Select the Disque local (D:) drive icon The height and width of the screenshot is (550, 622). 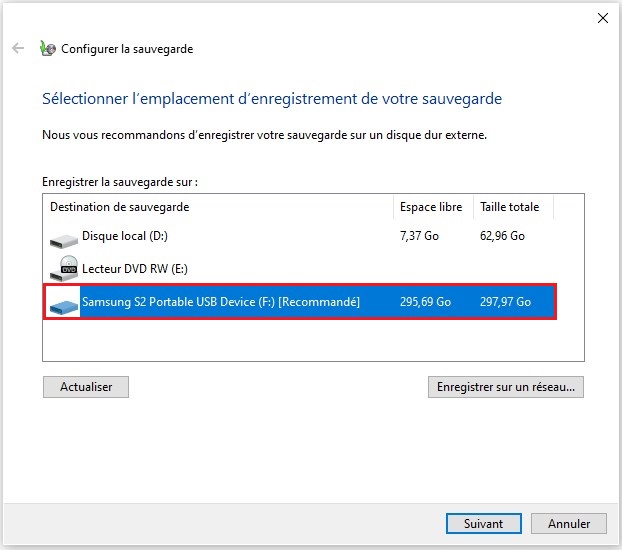pos(63,240)
